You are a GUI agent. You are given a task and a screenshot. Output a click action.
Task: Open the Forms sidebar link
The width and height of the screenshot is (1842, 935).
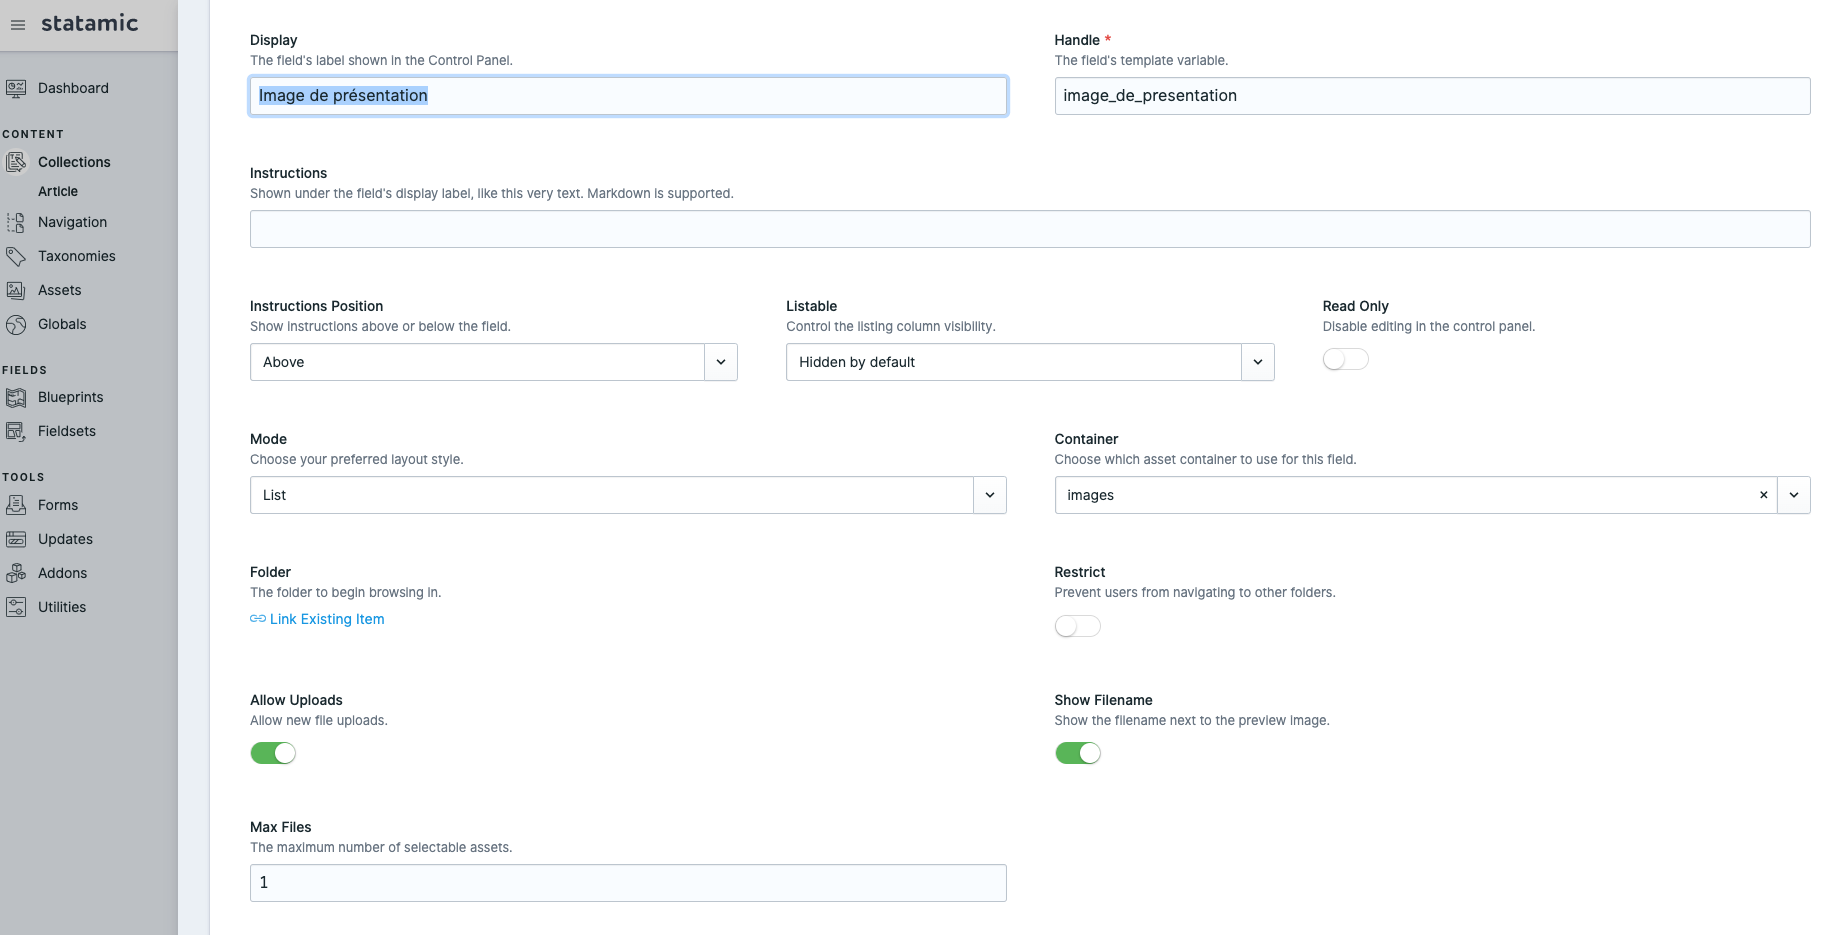[58, 505]
